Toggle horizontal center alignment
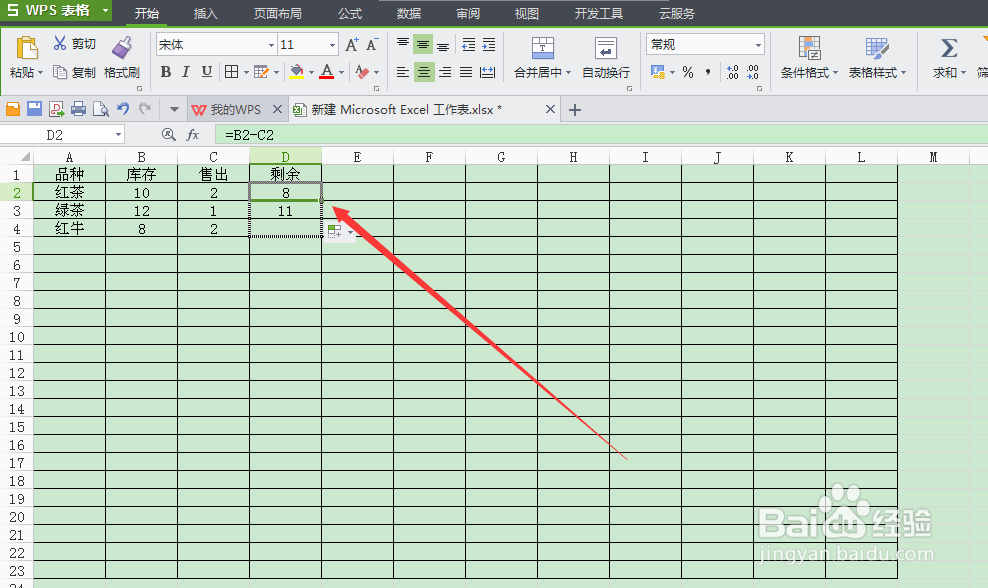Image resolution: width=988 pixels, height=588 pixels. [x=423, y=72]
